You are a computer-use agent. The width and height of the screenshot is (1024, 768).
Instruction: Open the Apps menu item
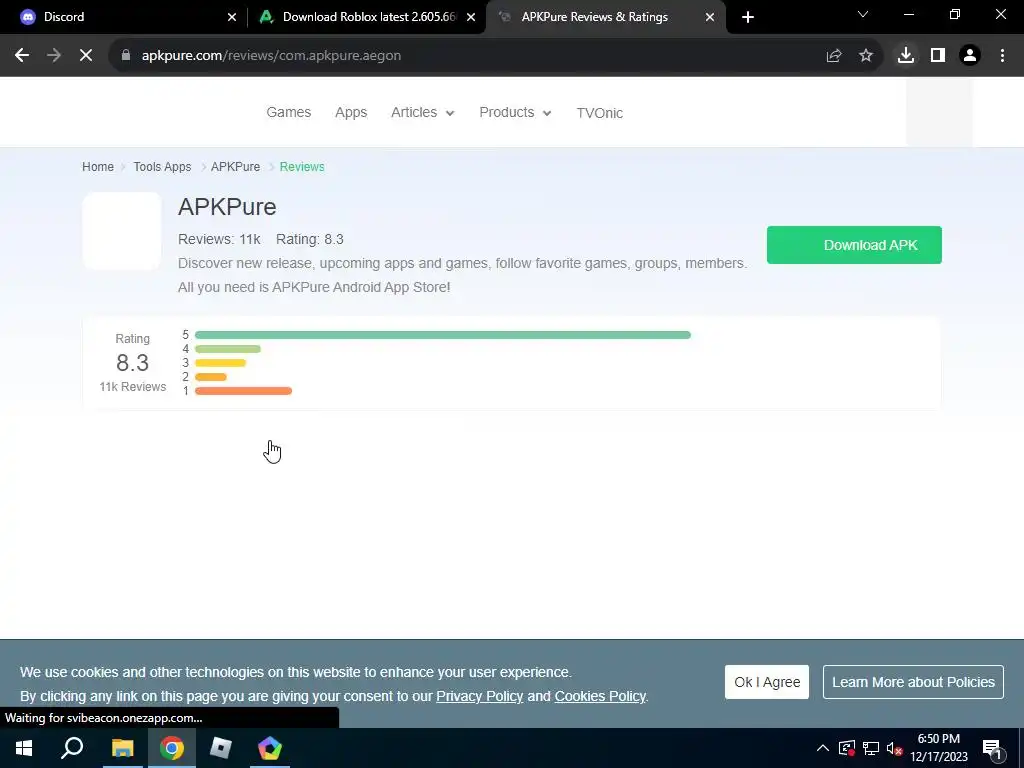[351, 112]
